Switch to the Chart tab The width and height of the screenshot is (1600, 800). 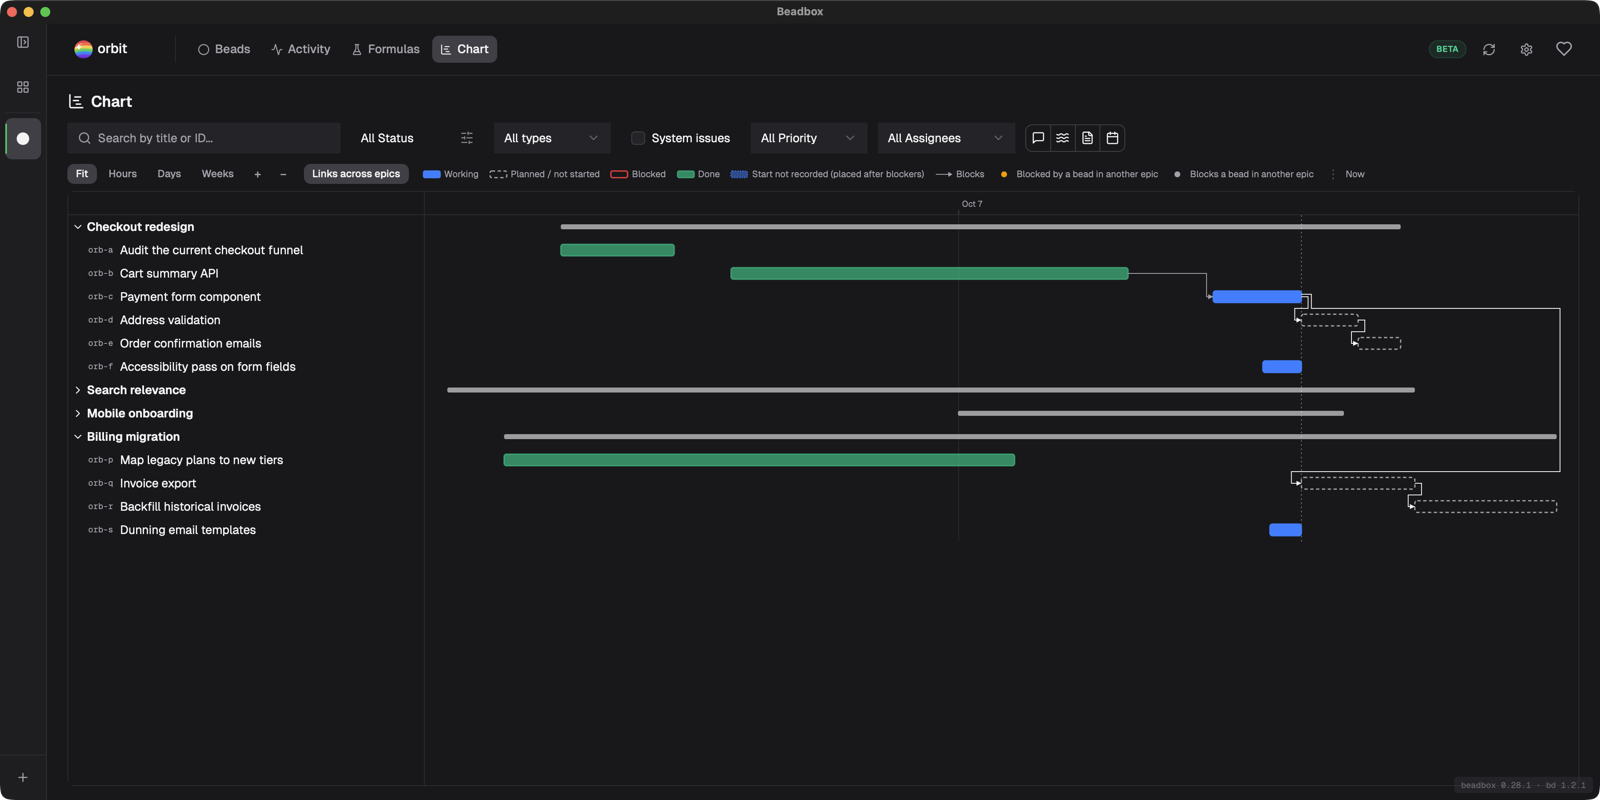465,49
